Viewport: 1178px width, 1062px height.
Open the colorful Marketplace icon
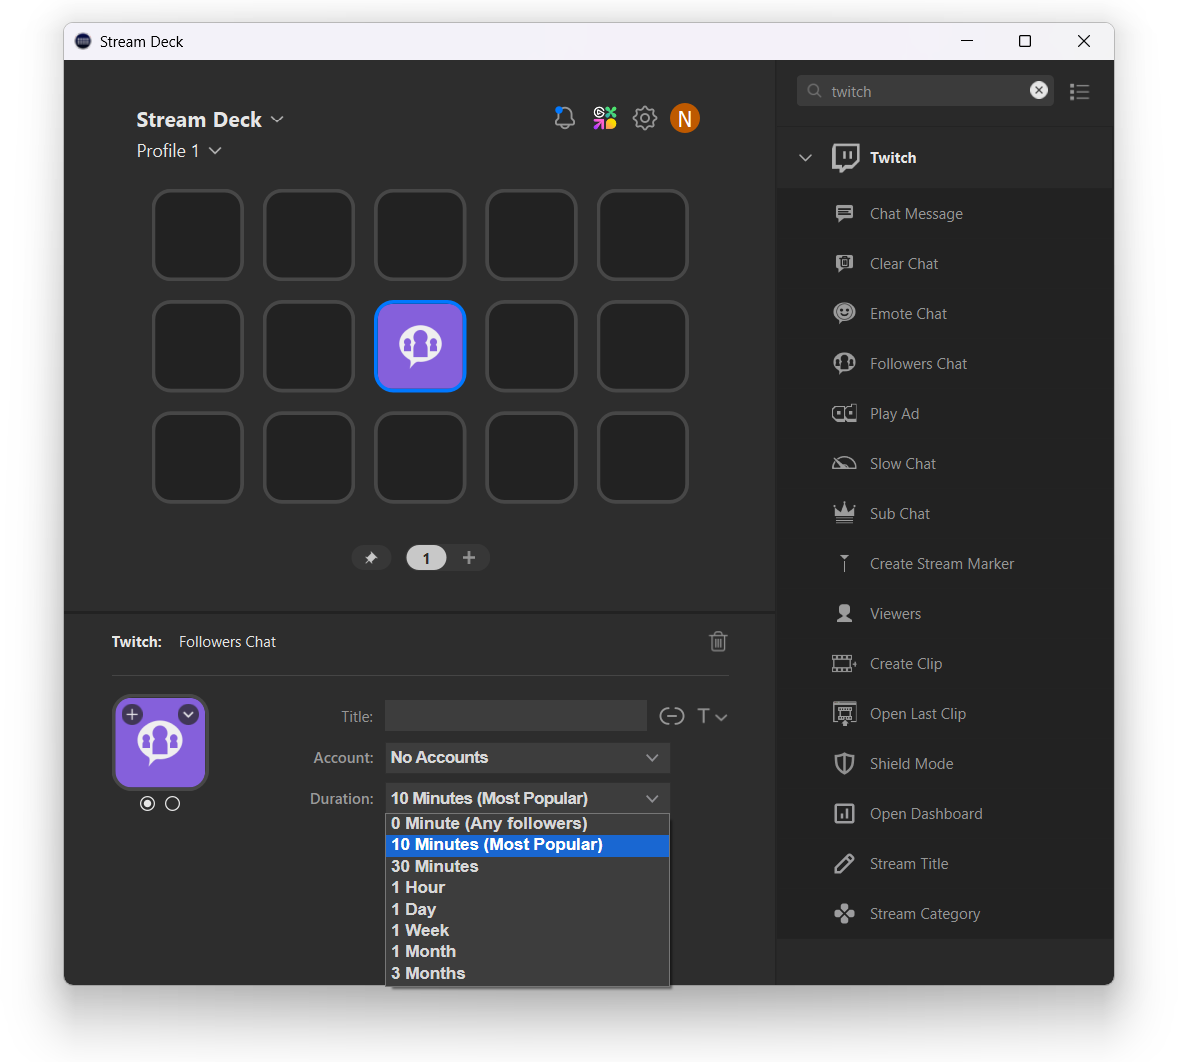[605, 118]
